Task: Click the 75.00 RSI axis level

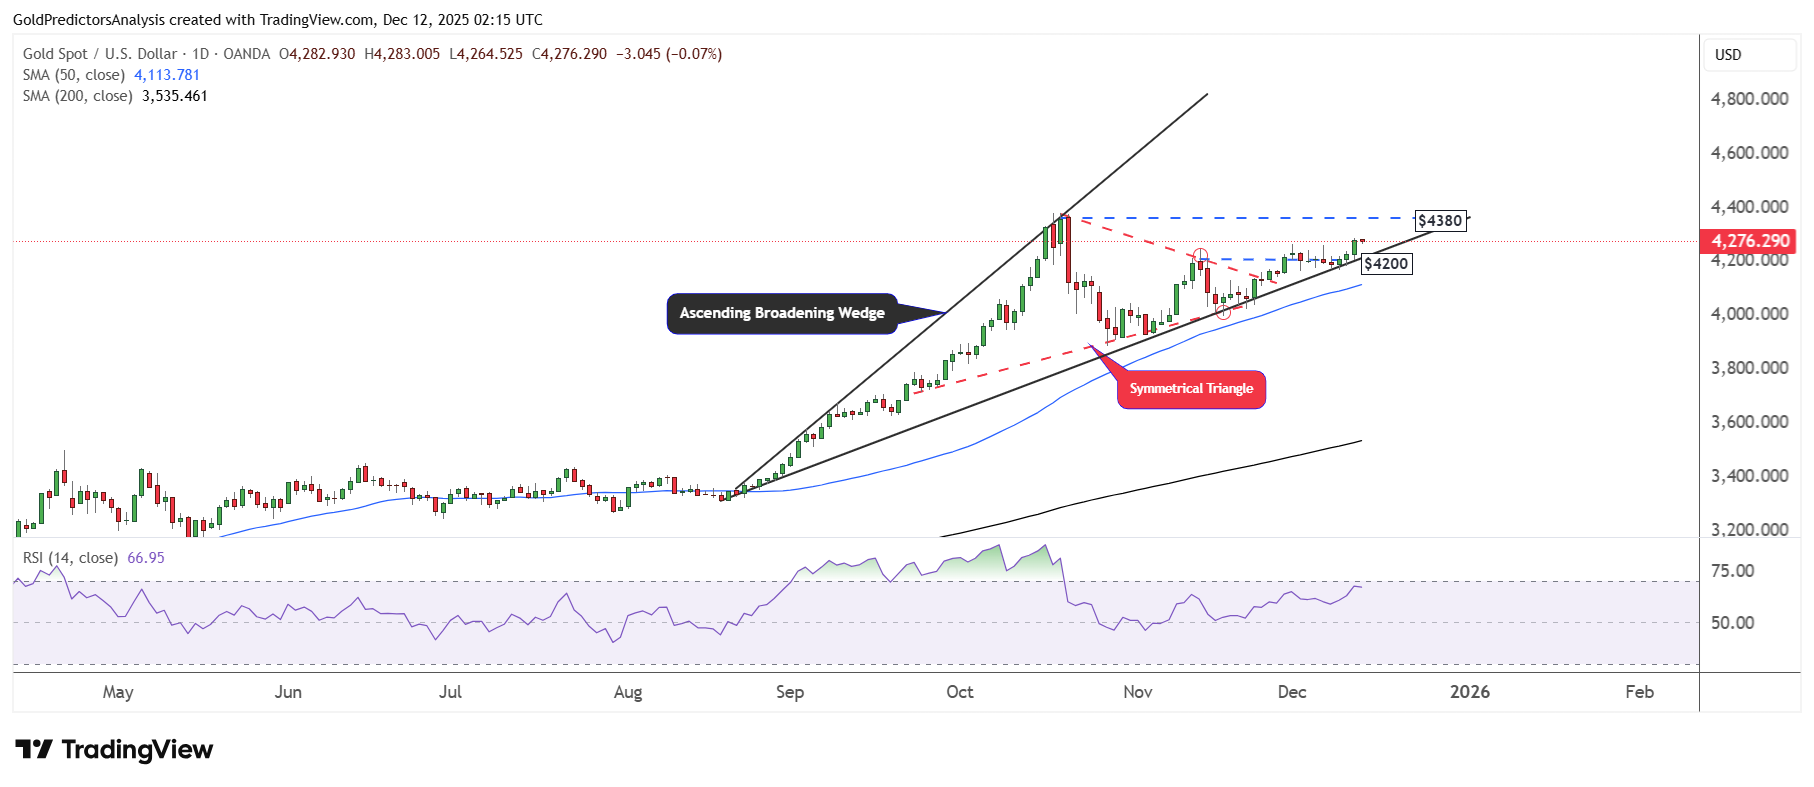Action: (1732, 571)
